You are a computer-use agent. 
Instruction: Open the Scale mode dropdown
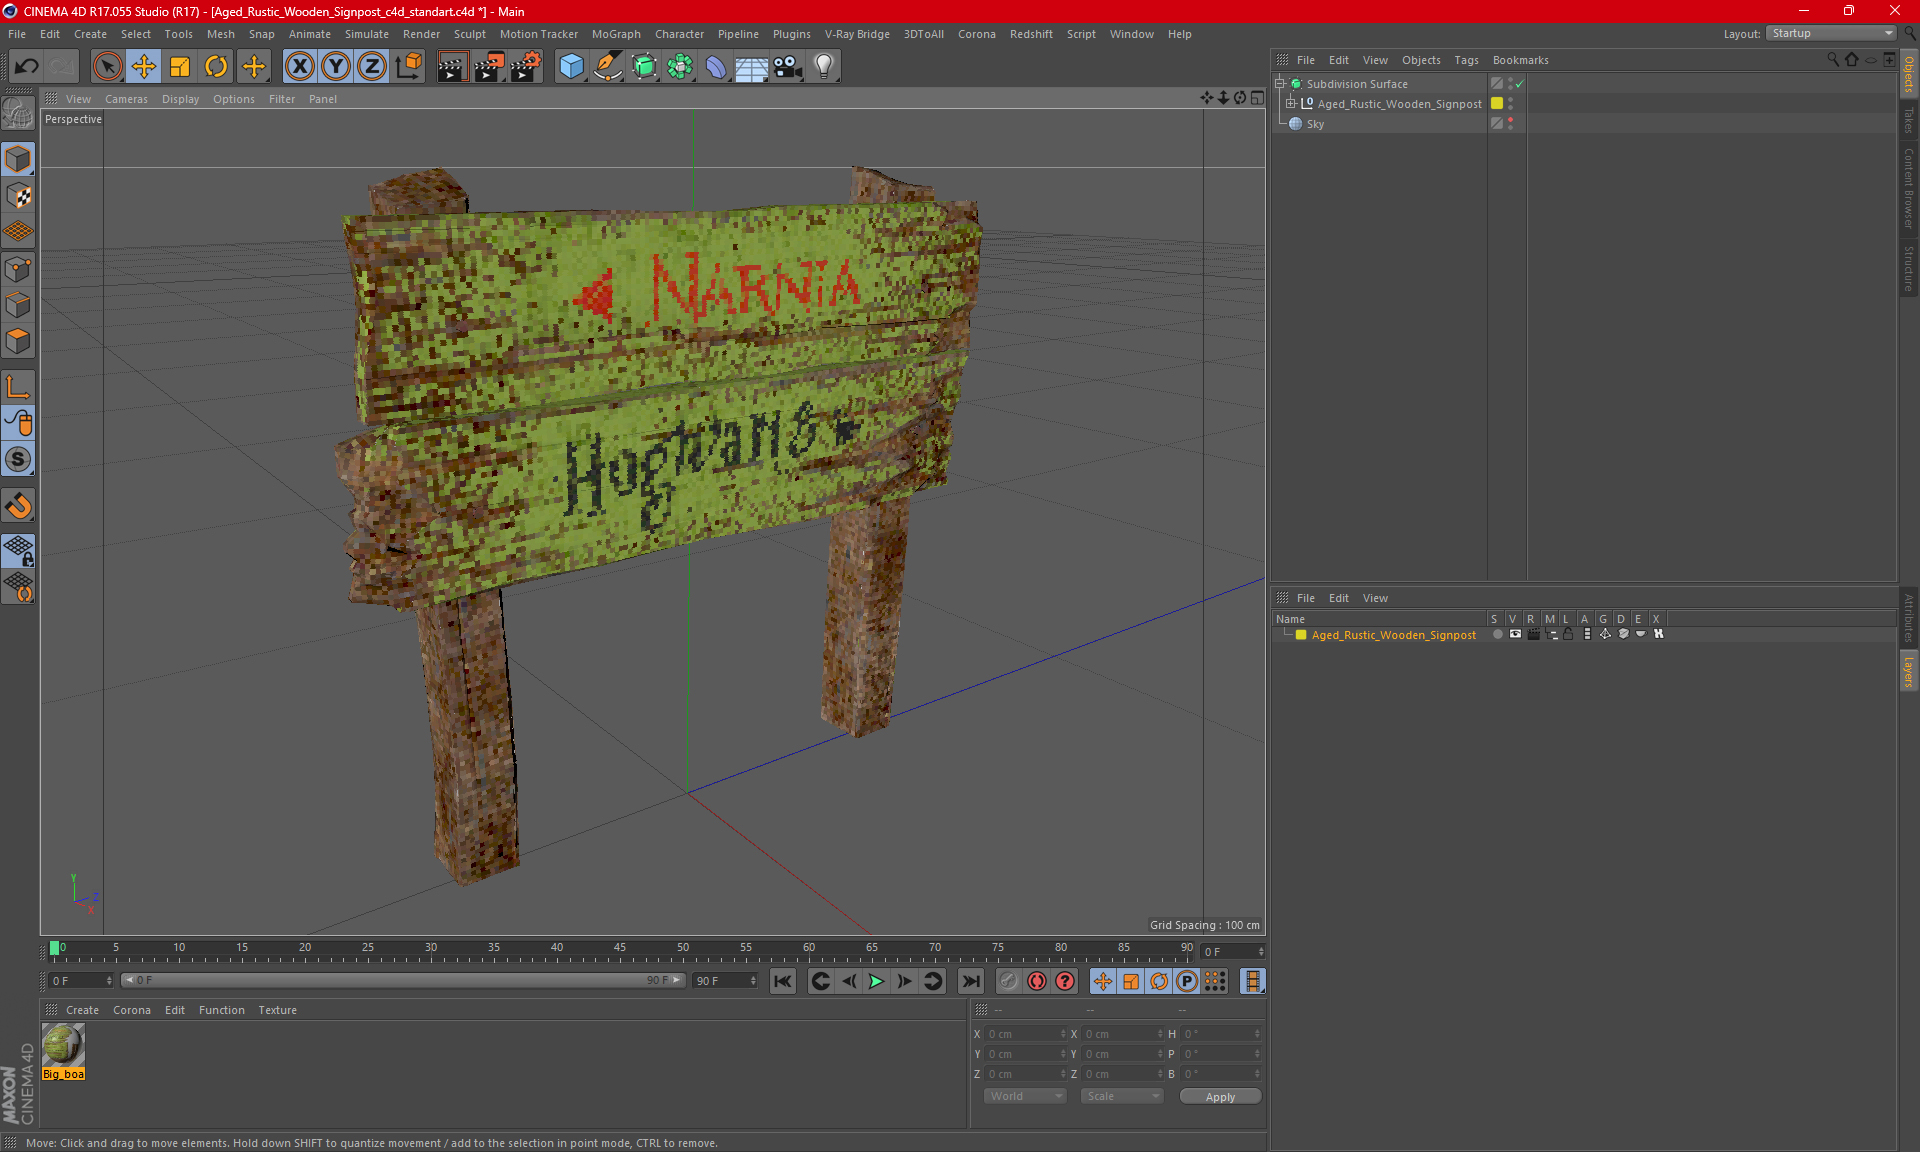pyautogui.click(x=1122, y=1096)
